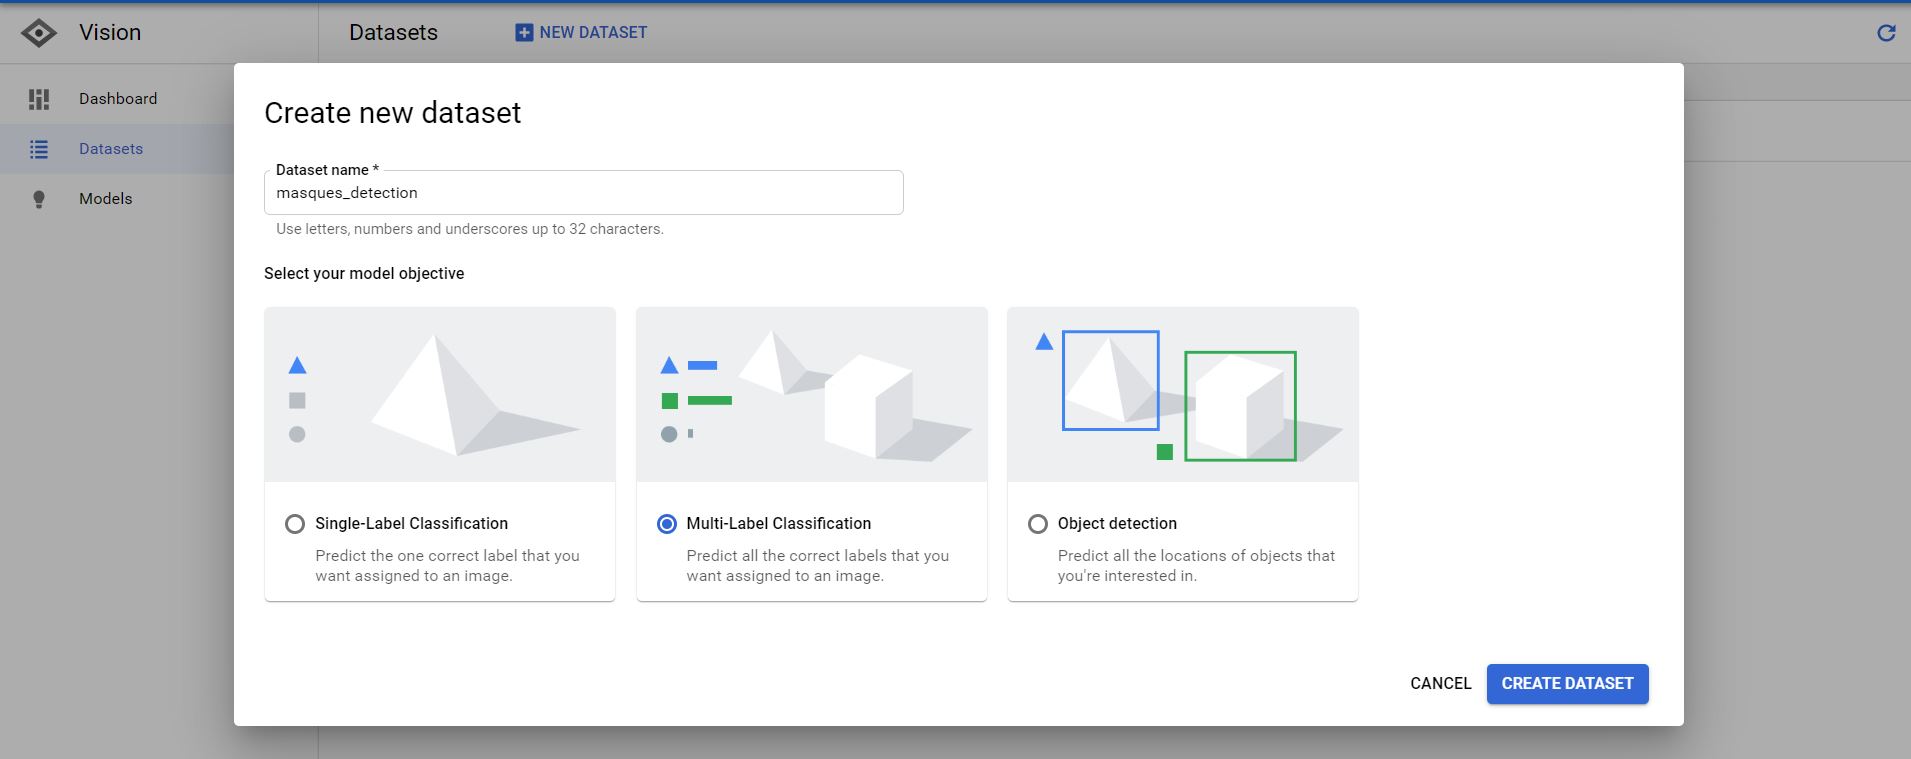Click the Models lightbulb icon
1911x759 pixels.
point(39,199)
